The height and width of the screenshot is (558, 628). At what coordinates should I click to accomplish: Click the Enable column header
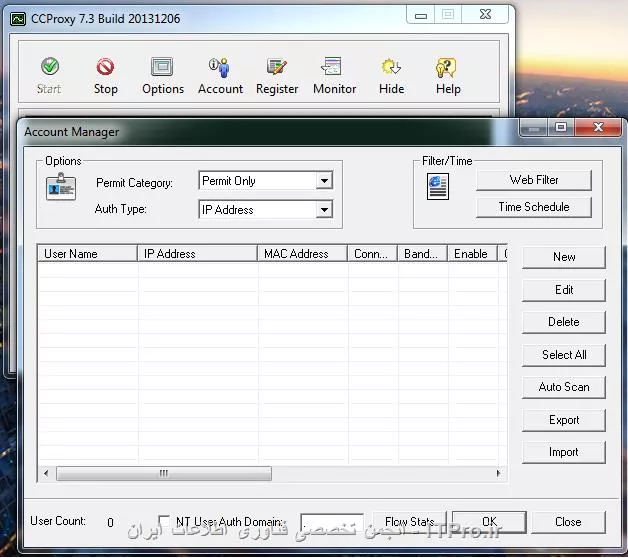click(x=473, y=254)
